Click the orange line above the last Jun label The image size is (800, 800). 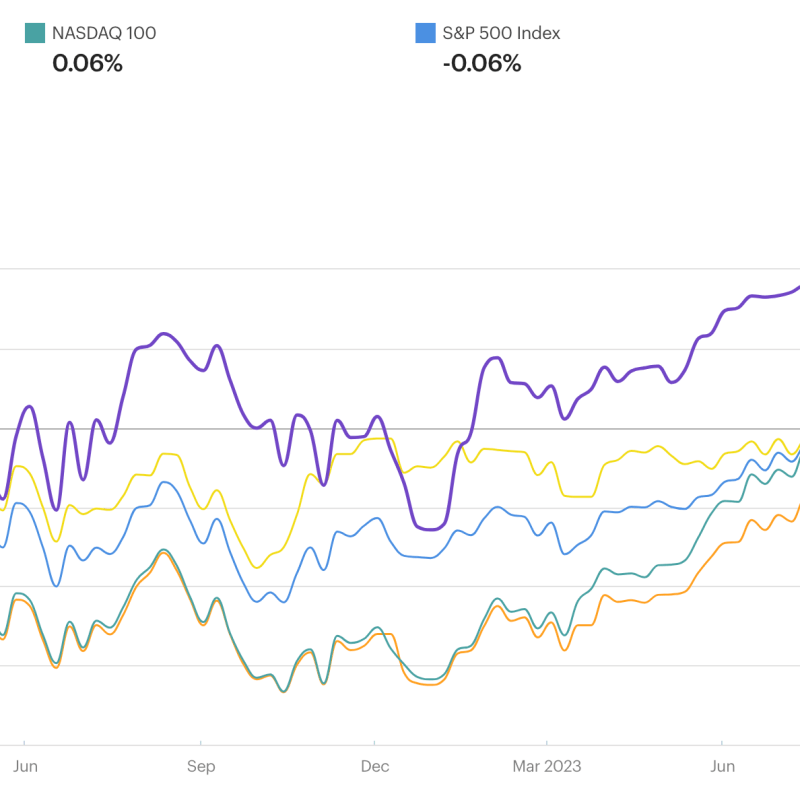(722, 546)
